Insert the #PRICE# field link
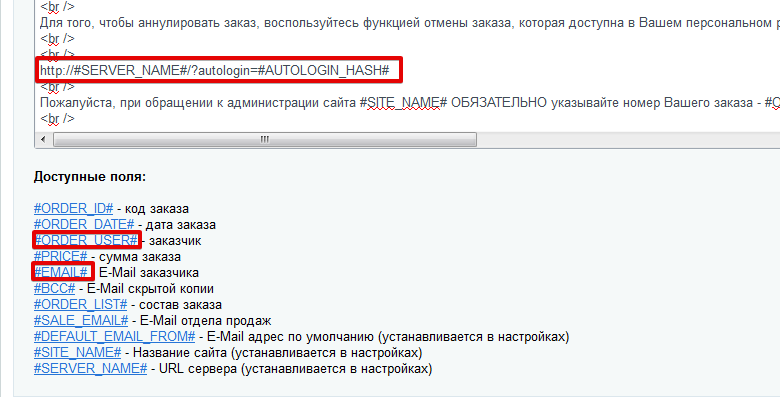The width and height of the screenshot is (780, 397). (61, 257)
